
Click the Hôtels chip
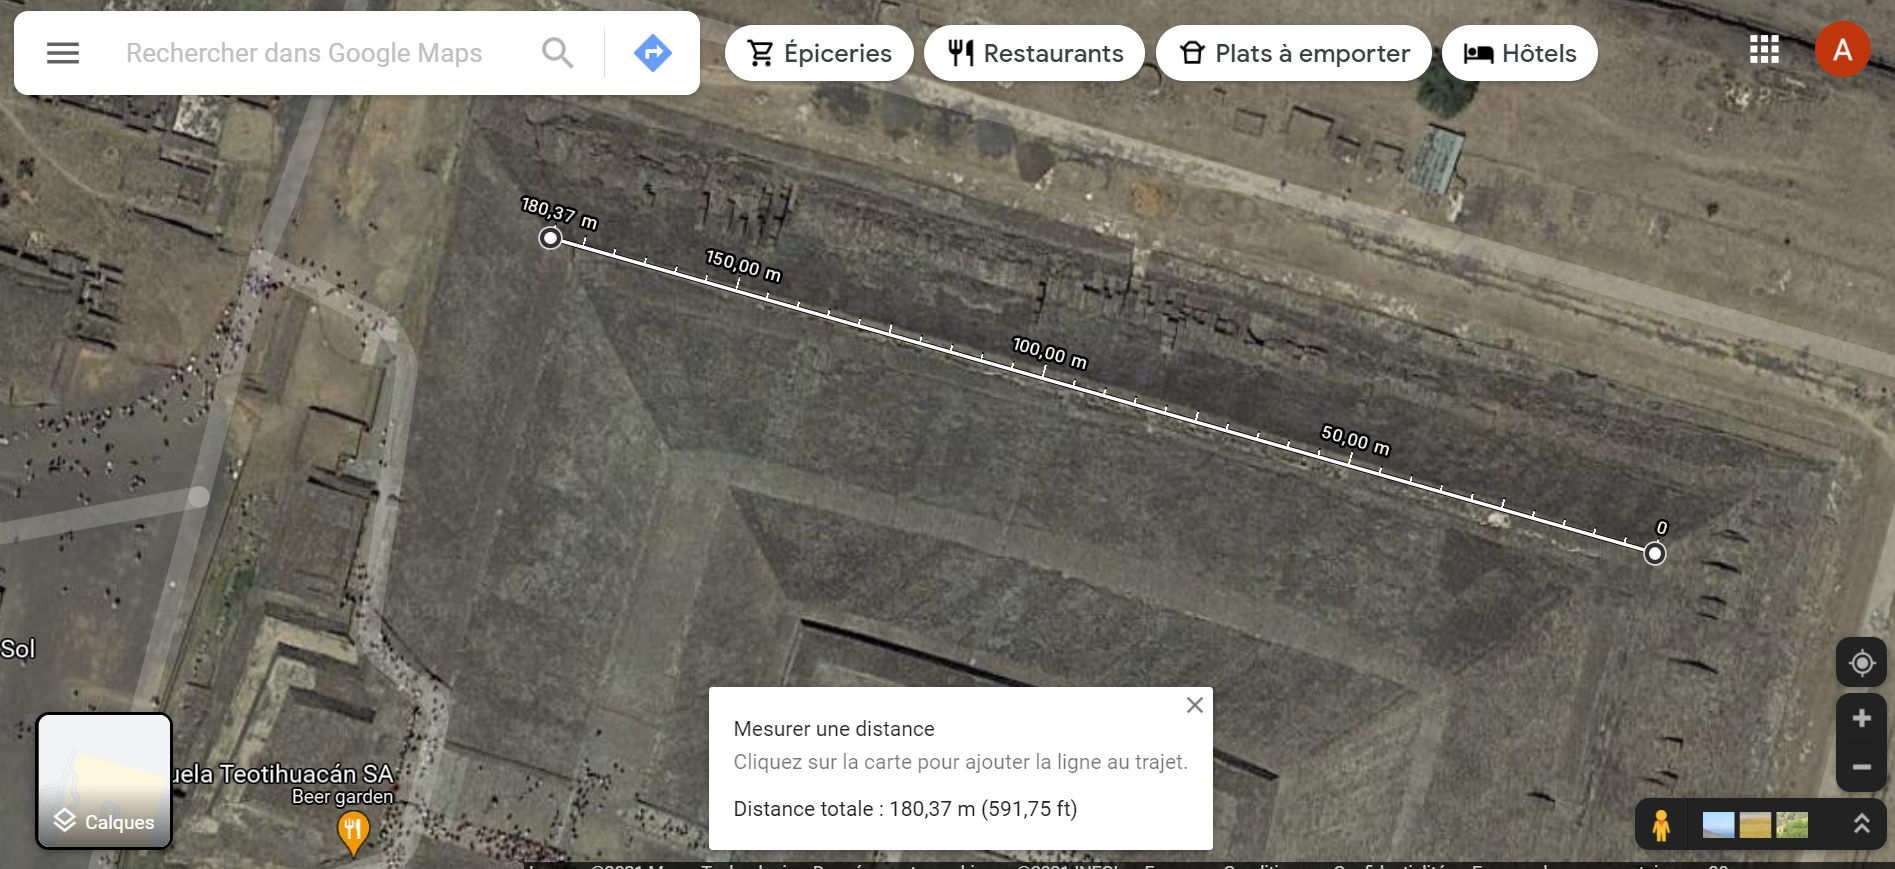pyautogui.click(x=1519, y=53)
